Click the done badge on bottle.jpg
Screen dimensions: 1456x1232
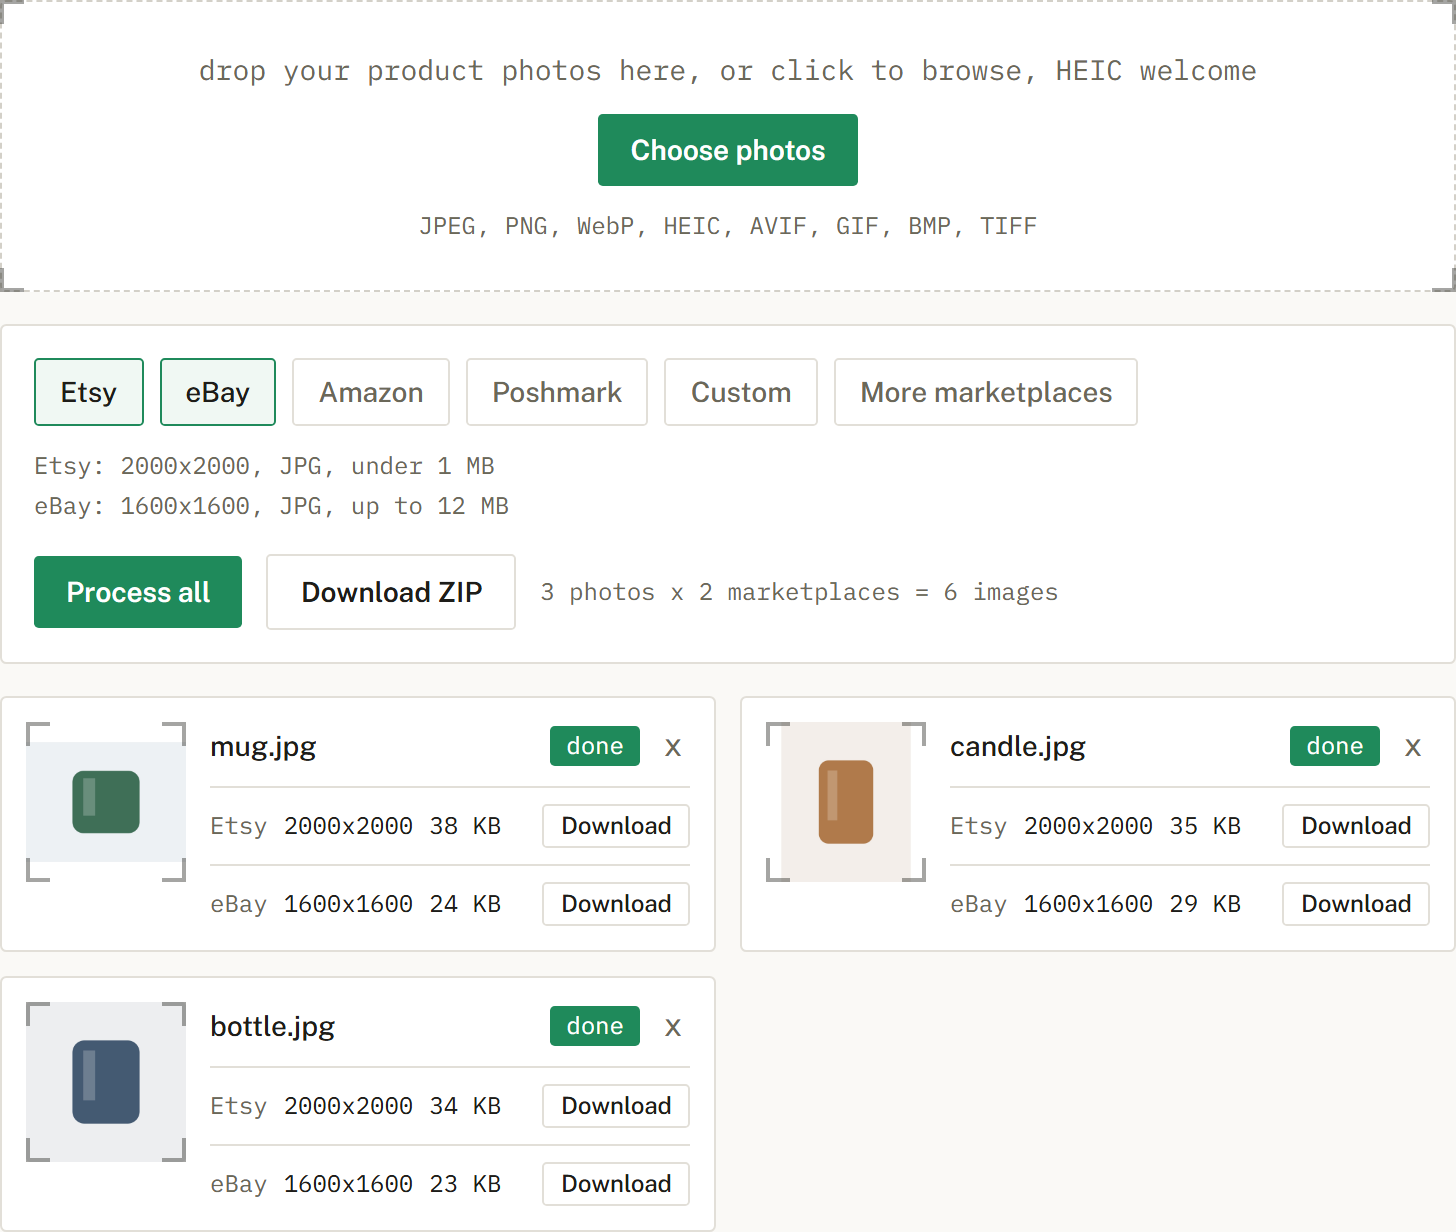coord(595,1026)
